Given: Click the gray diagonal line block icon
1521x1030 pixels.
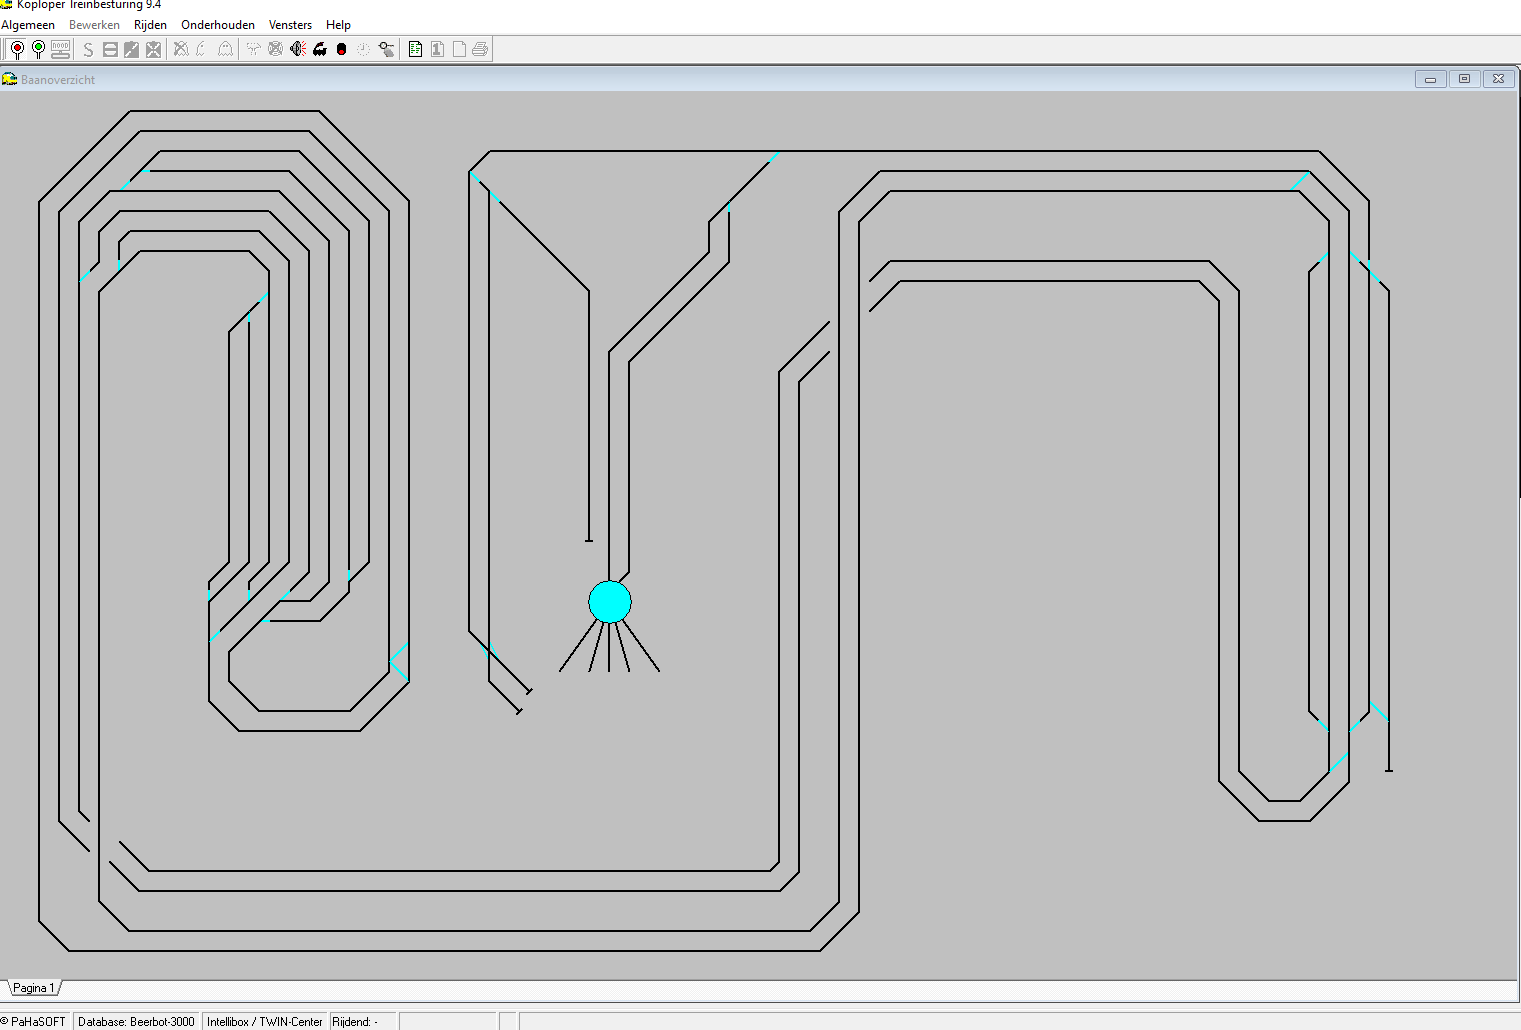Looking at the screenshot, I should point(131,49).
